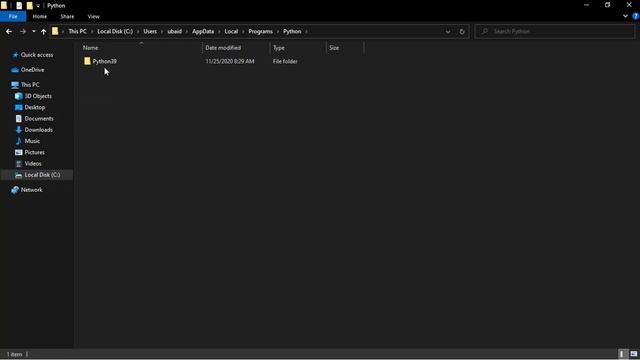This screenshot has height=360, width=640.
Task: Refresh the current folder view
Action: tap(462, 31)
